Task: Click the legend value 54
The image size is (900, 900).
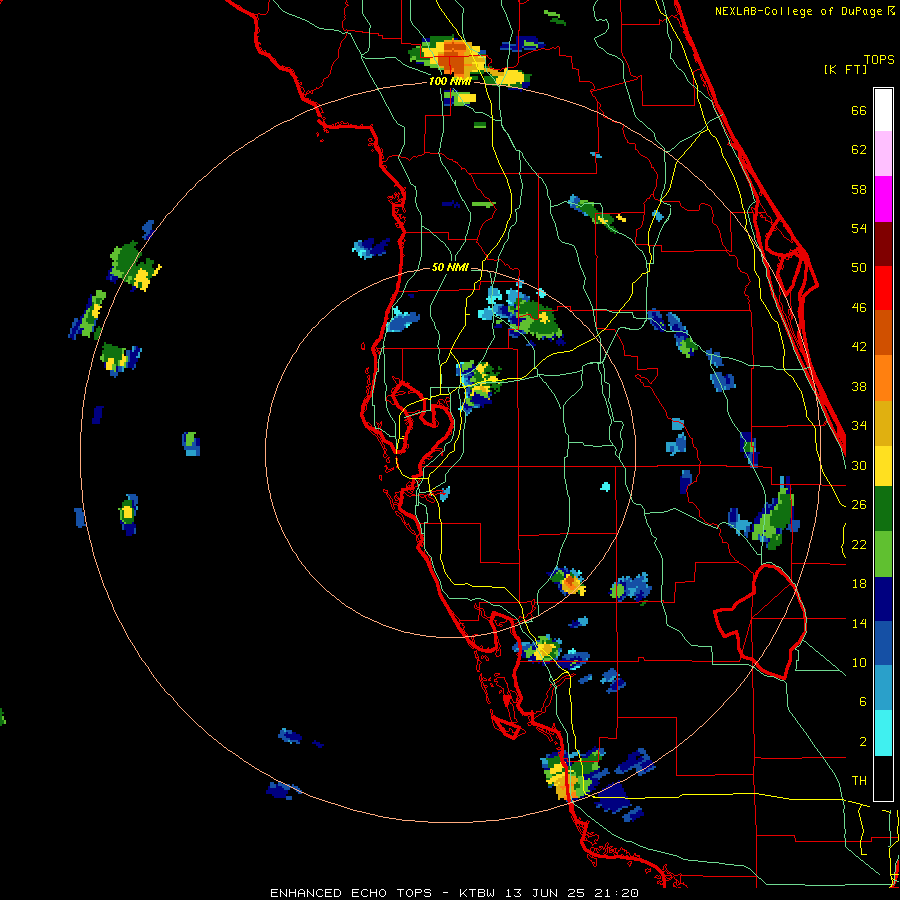Action: pos(859,229)
